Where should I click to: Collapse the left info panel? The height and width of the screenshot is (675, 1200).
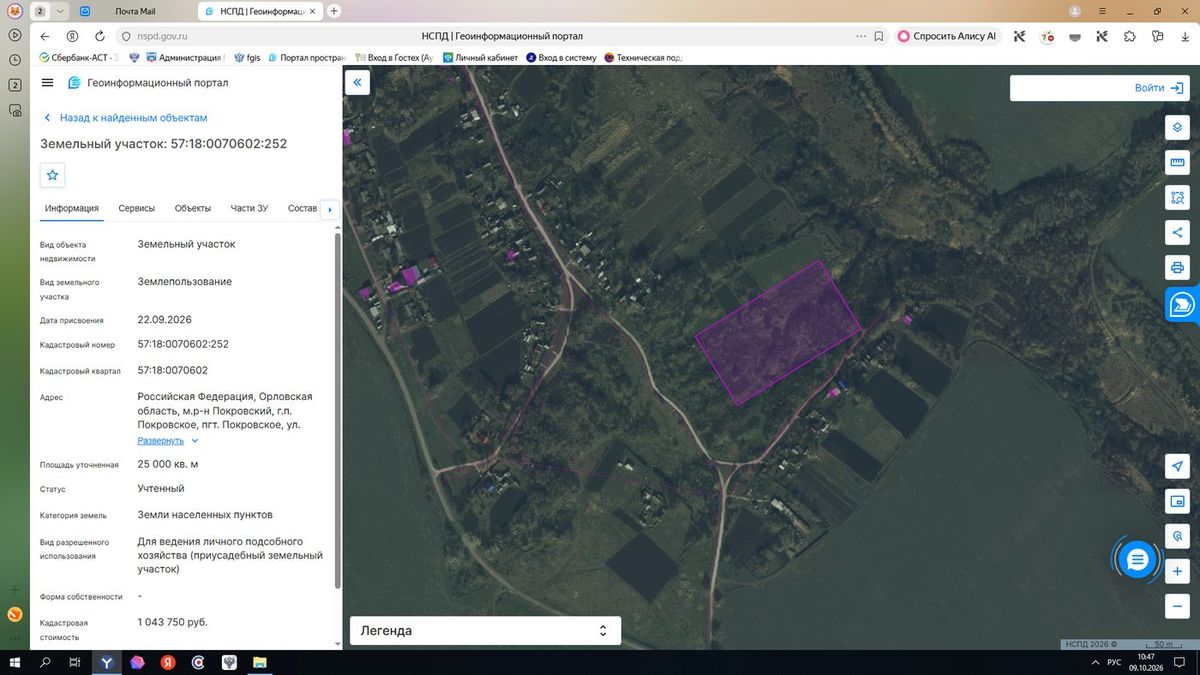coord(357,83)
